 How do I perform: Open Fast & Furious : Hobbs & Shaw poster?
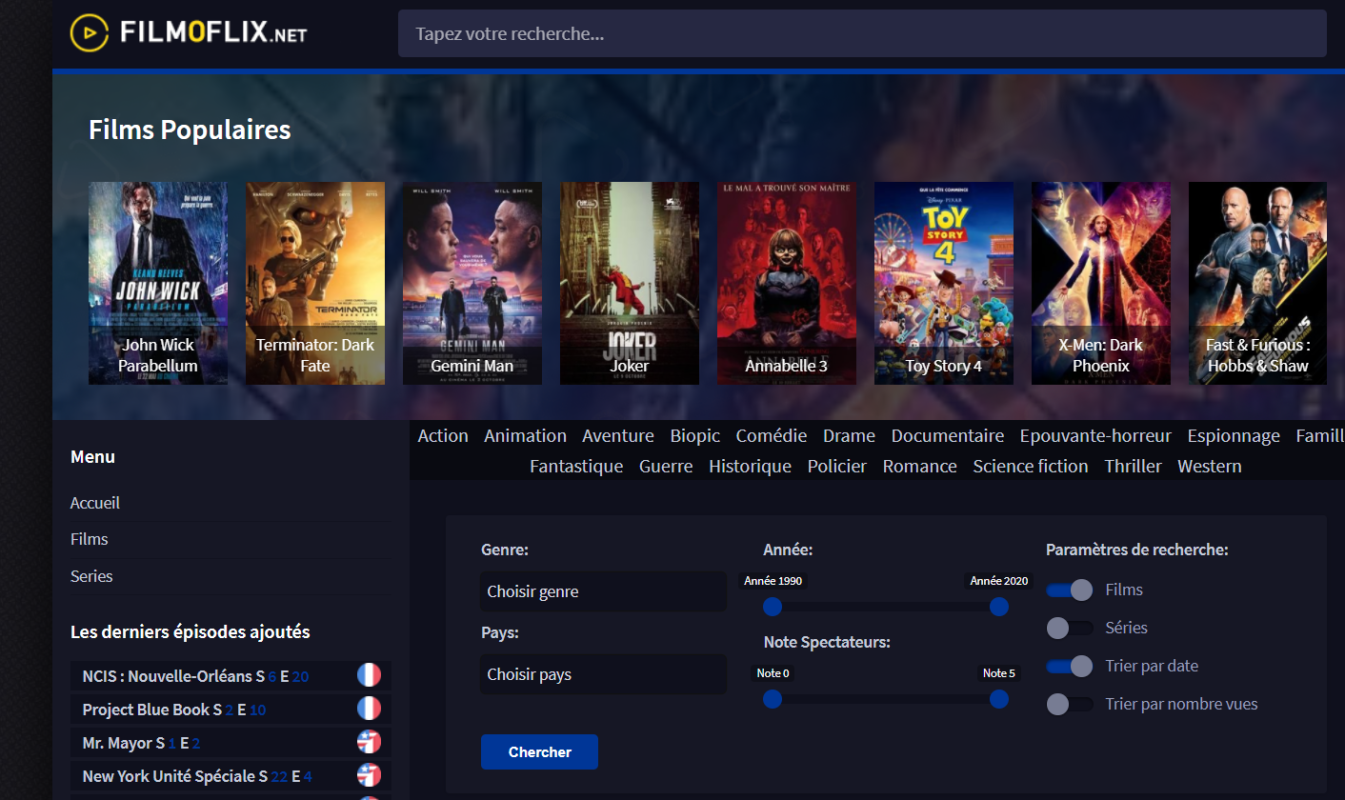click(1258, 283)
